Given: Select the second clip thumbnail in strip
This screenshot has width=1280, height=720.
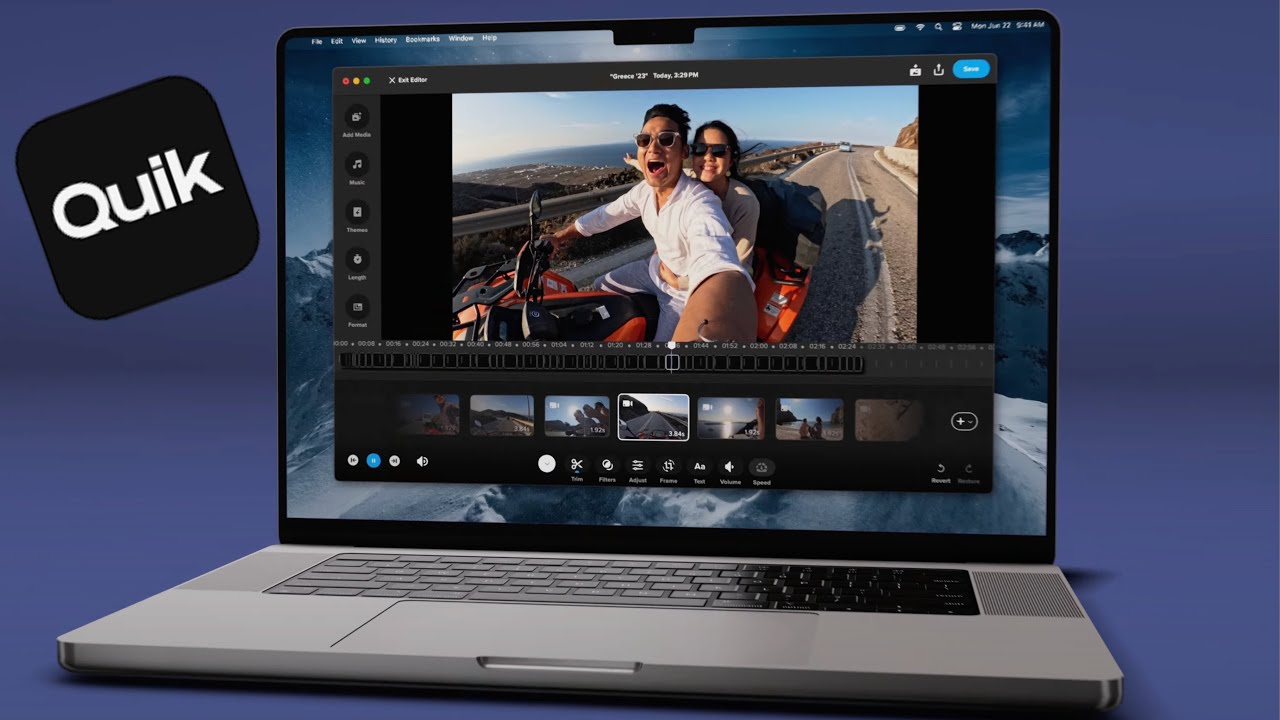Looking at the screenshot, I should click(x=502, y=415).
